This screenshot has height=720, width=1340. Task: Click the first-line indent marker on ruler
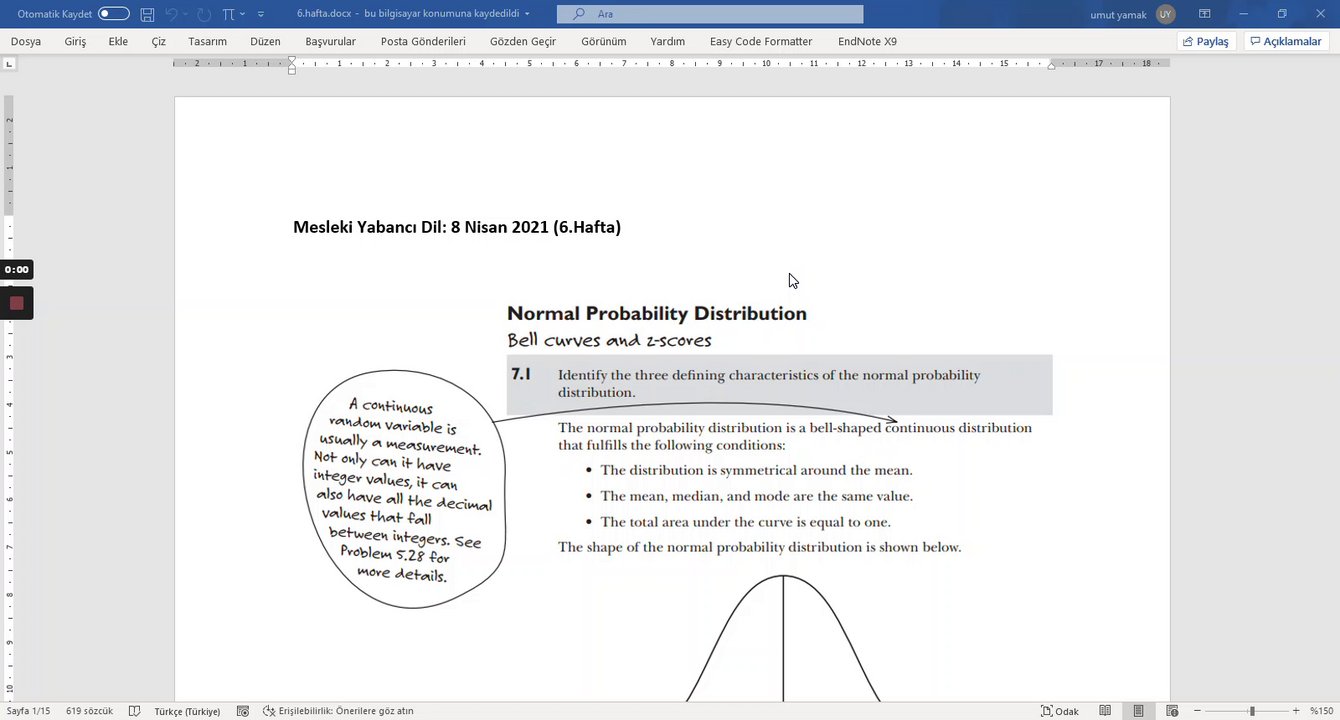(291, 60)
